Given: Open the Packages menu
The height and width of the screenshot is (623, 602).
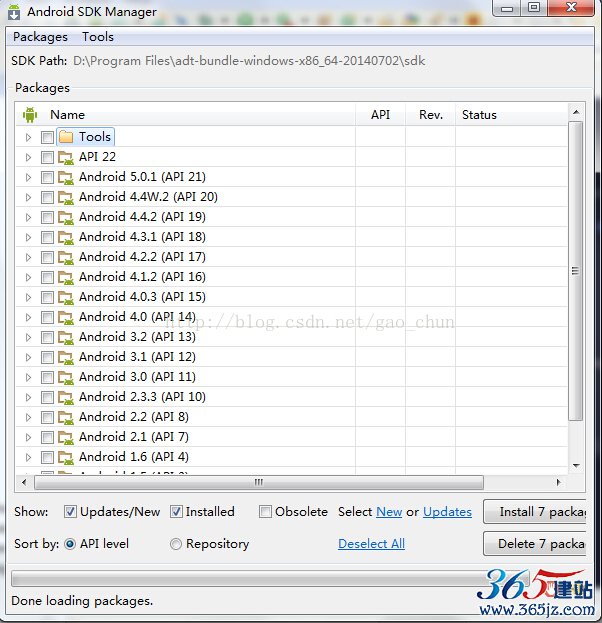Looking at the screenshot, I should 40,37.
